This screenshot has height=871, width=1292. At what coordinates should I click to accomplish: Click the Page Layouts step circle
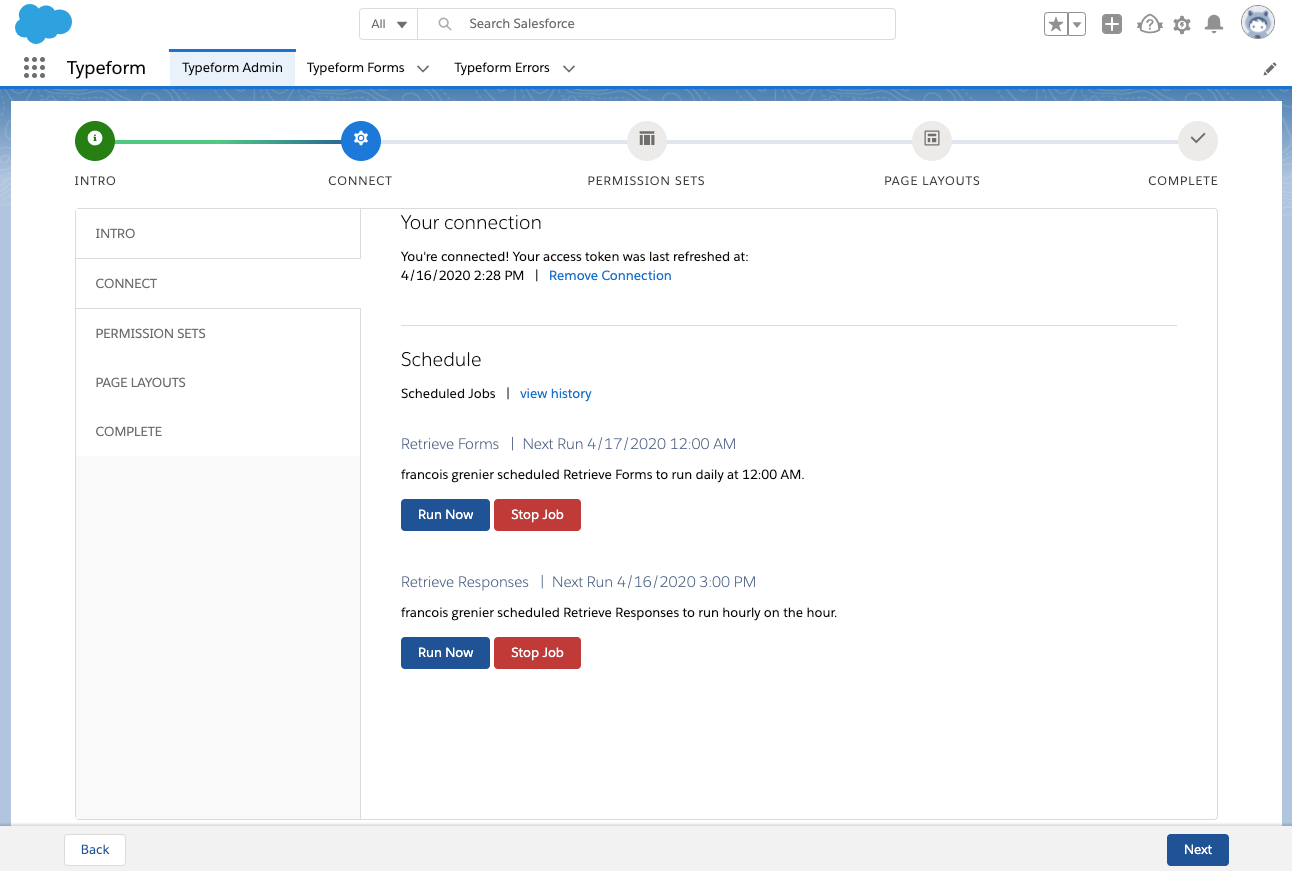point(932,140)
